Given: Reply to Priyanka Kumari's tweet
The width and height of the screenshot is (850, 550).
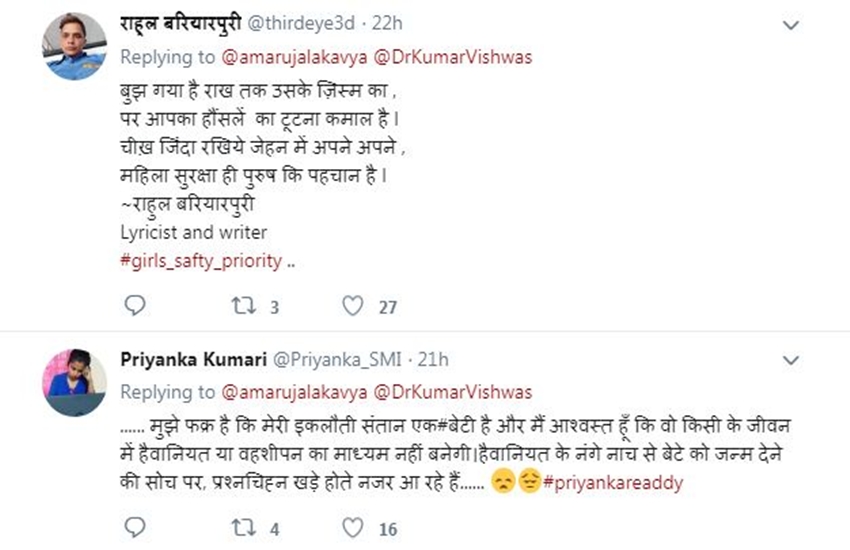Looking at the screenshot, I should point(137,527).
